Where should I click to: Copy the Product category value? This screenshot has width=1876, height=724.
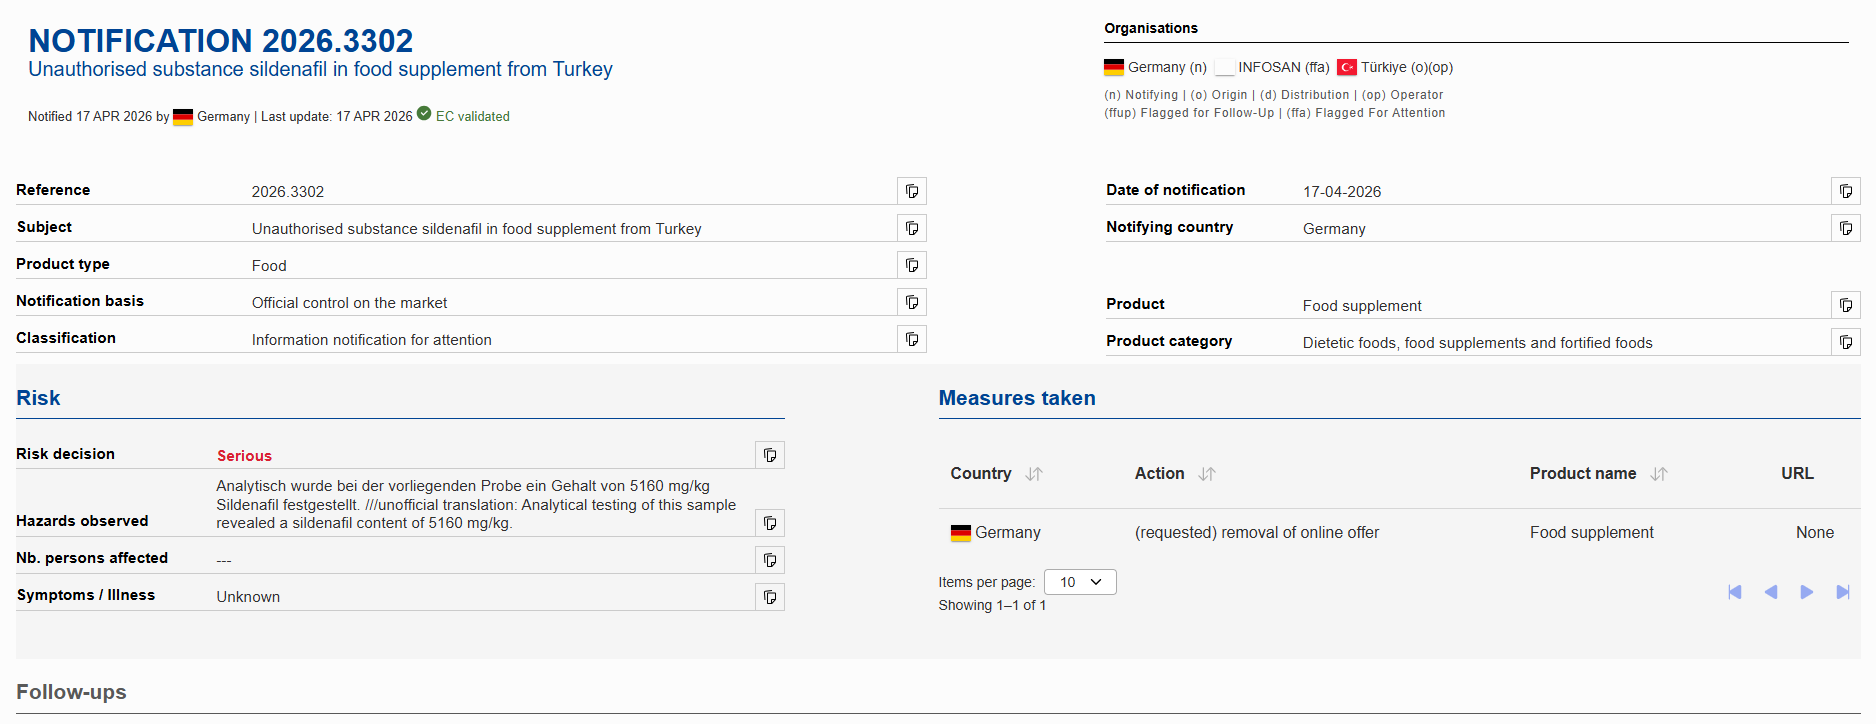1845,342
